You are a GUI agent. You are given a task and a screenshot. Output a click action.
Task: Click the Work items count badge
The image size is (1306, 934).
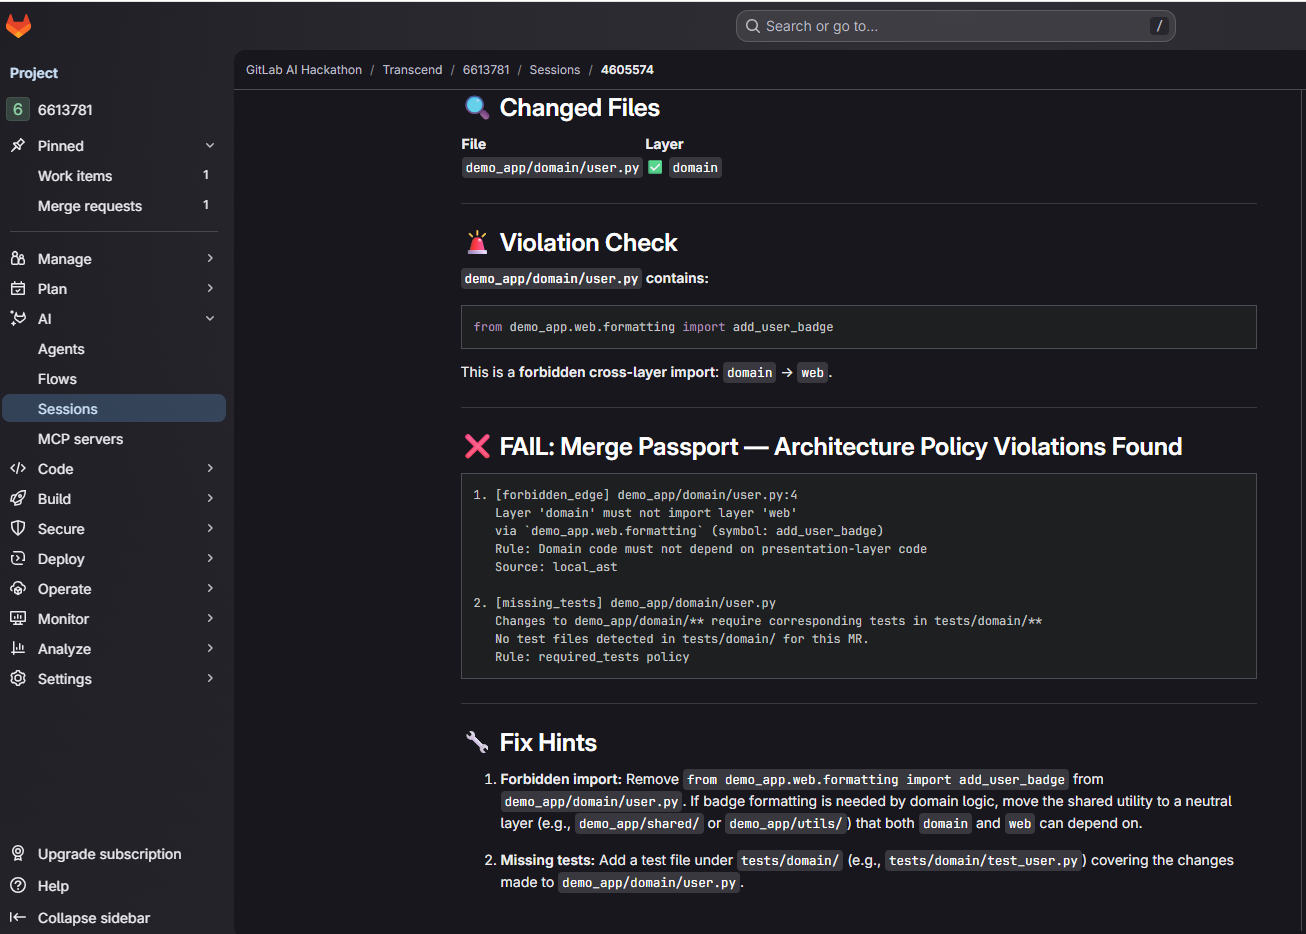pos(206,175)
